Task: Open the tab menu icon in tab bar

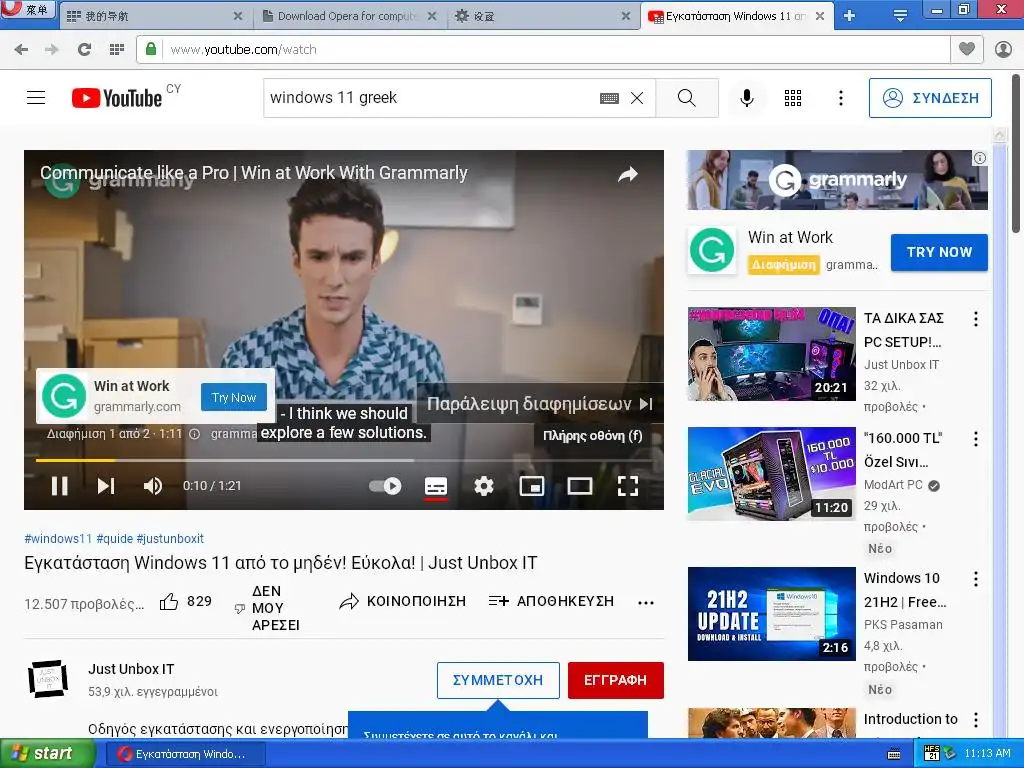Action: click(x=900, y=16)
